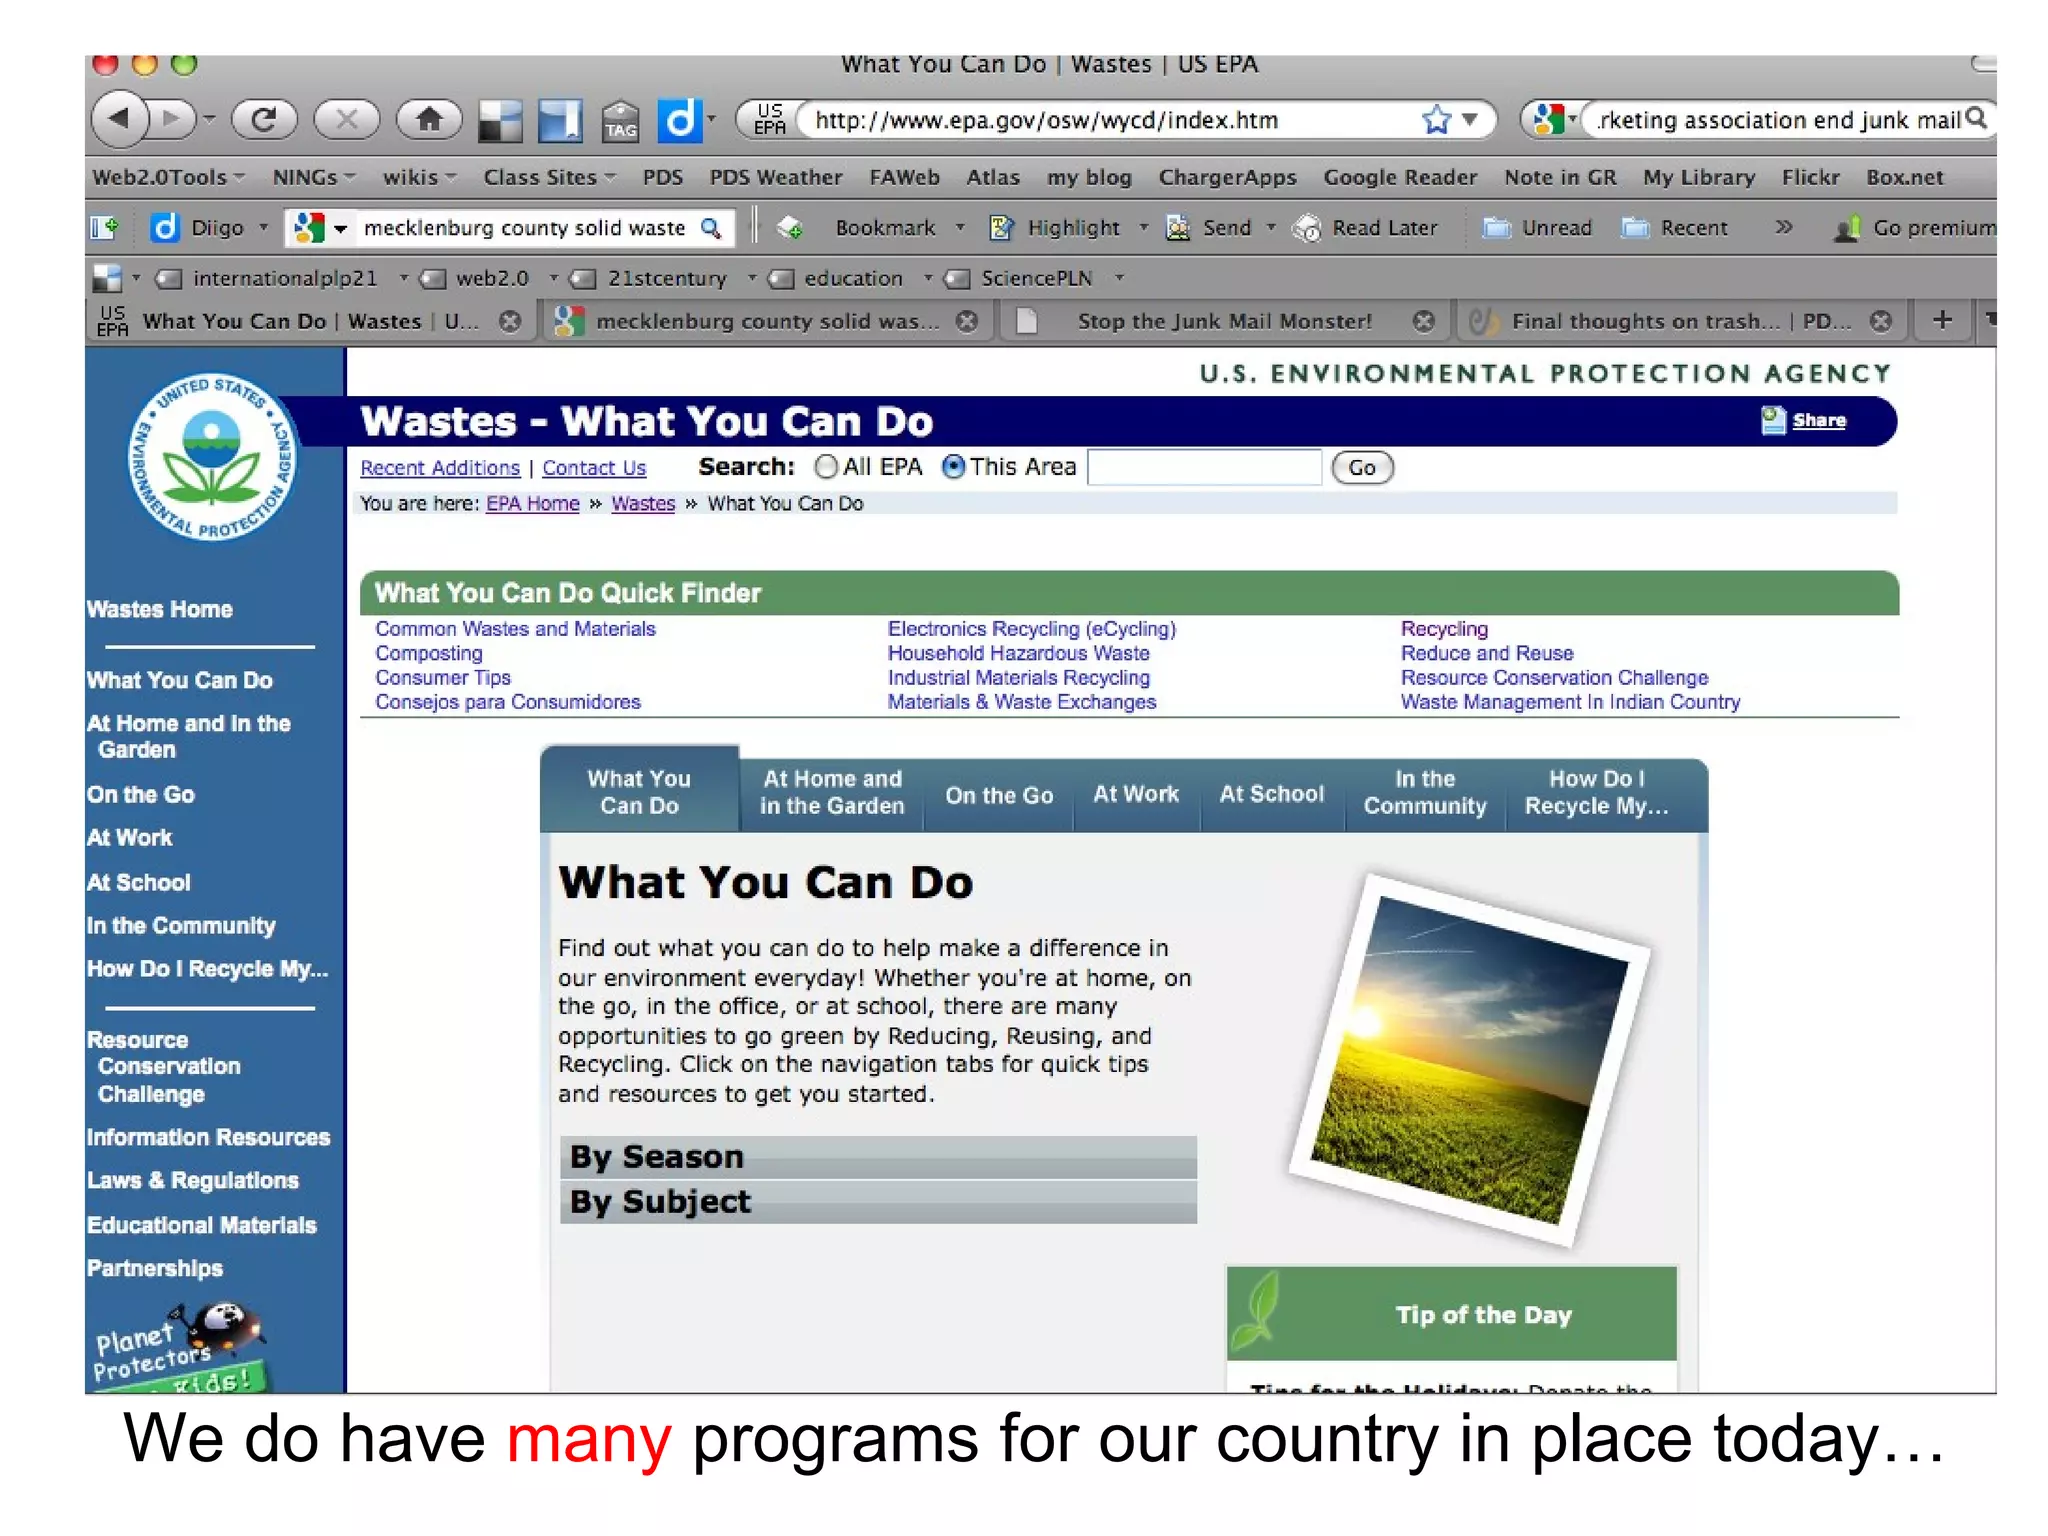Click the browser Back arrow button
2048x1536 pixels.
pyautogui.click(x=119, y=119)
